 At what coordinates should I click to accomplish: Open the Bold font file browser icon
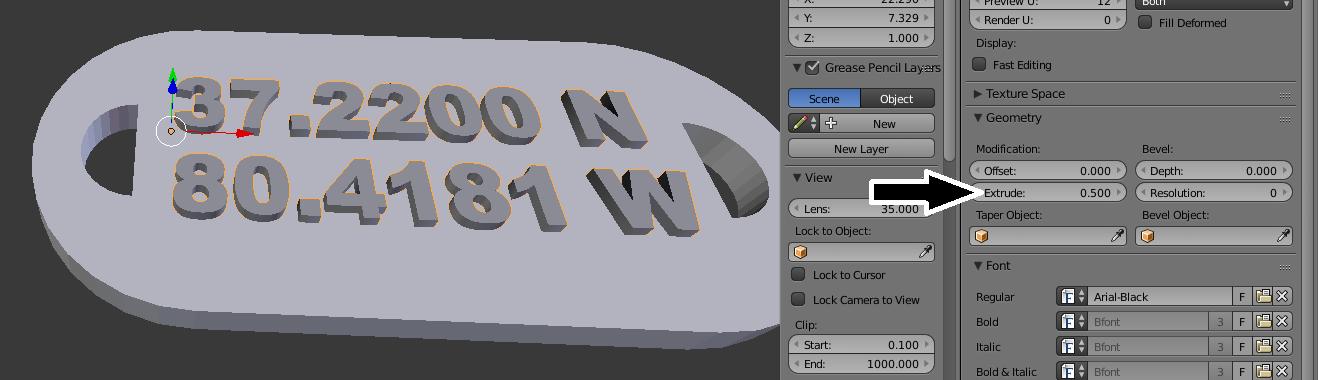tap(1263, 322)
